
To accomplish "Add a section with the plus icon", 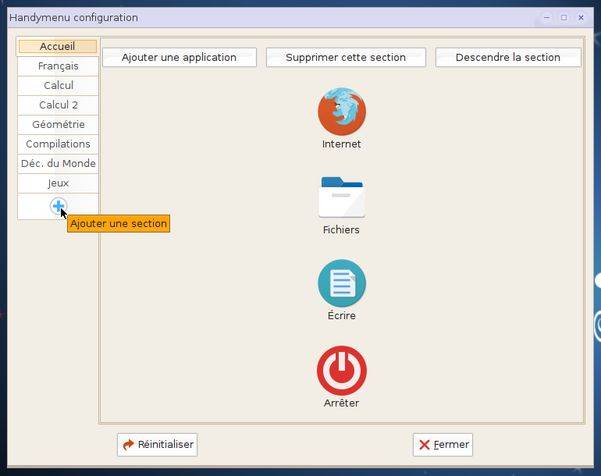I will tap(58, 206).
